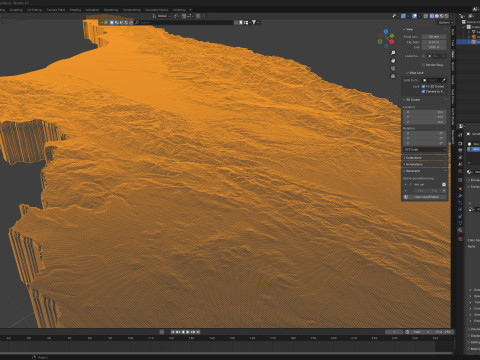Click the zoom magnifier icon in the viewport
Viewport: 480px width, 360px height.
point(393,53)
